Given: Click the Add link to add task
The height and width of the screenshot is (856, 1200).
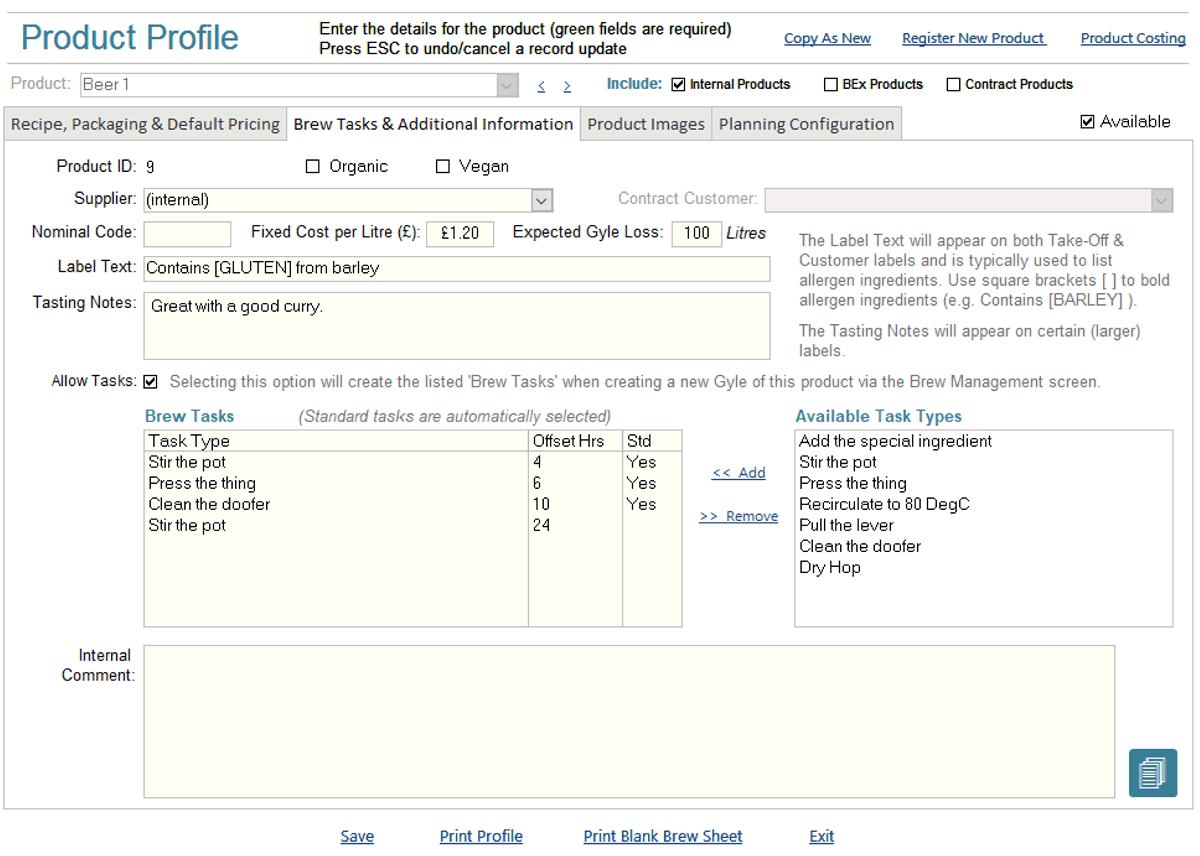Looking at the screenshot, I should [x=739, y=473].
